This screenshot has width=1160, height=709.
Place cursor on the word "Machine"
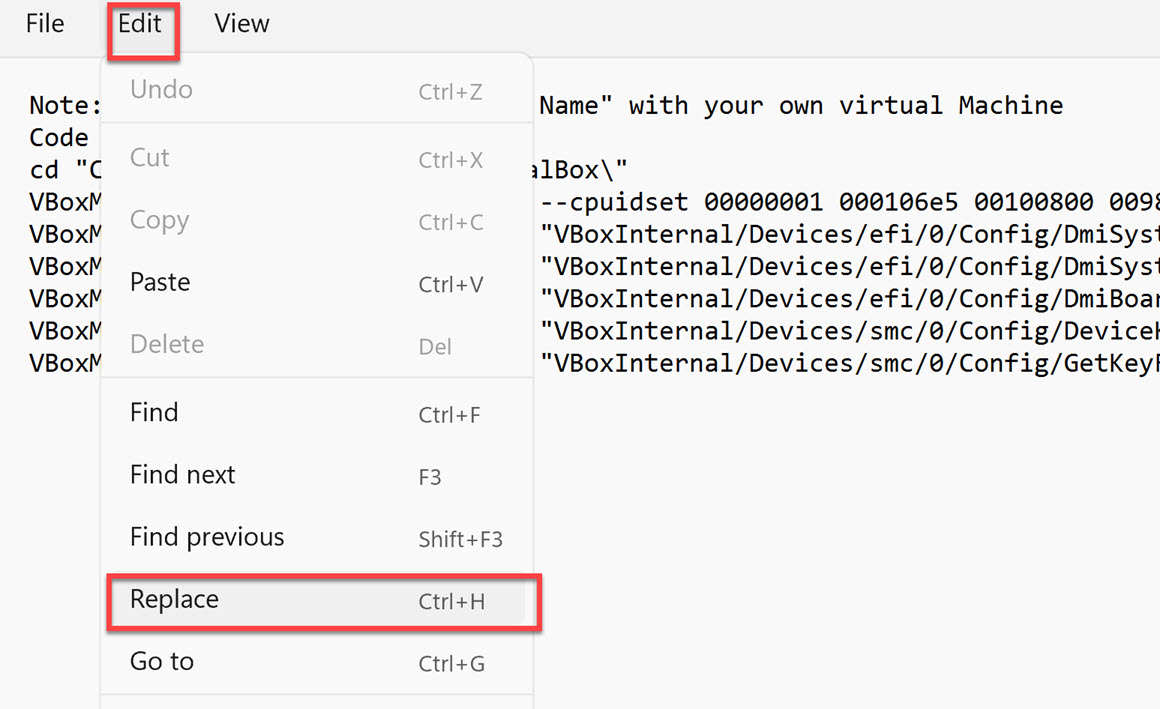[x=1010, y=105]
